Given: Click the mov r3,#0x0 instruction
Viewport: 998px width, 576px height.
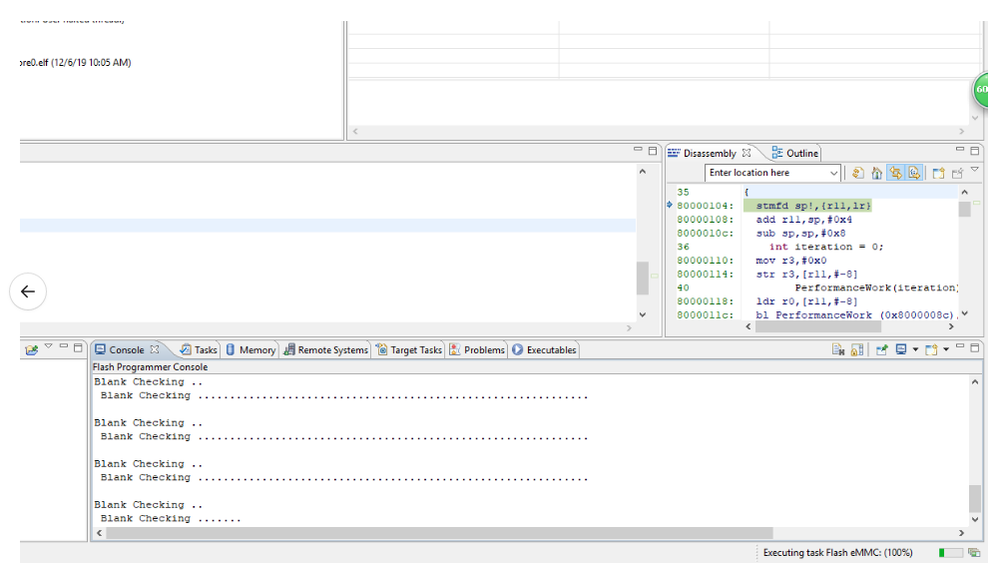Looking at the screenshot, I should tap(791, 260).
